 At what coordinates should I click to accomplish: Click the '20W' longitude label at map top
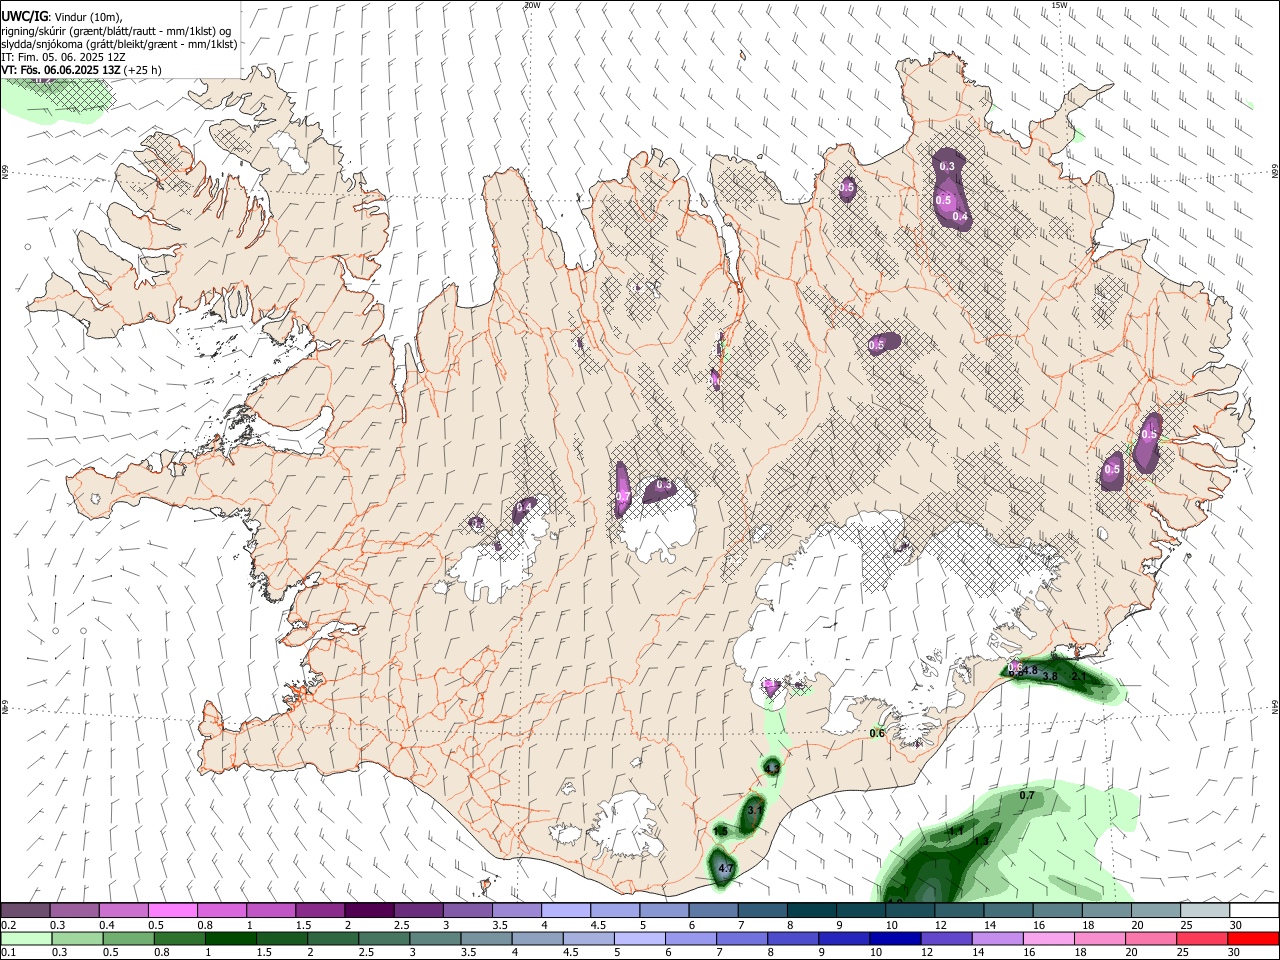[x=532, y=5]
